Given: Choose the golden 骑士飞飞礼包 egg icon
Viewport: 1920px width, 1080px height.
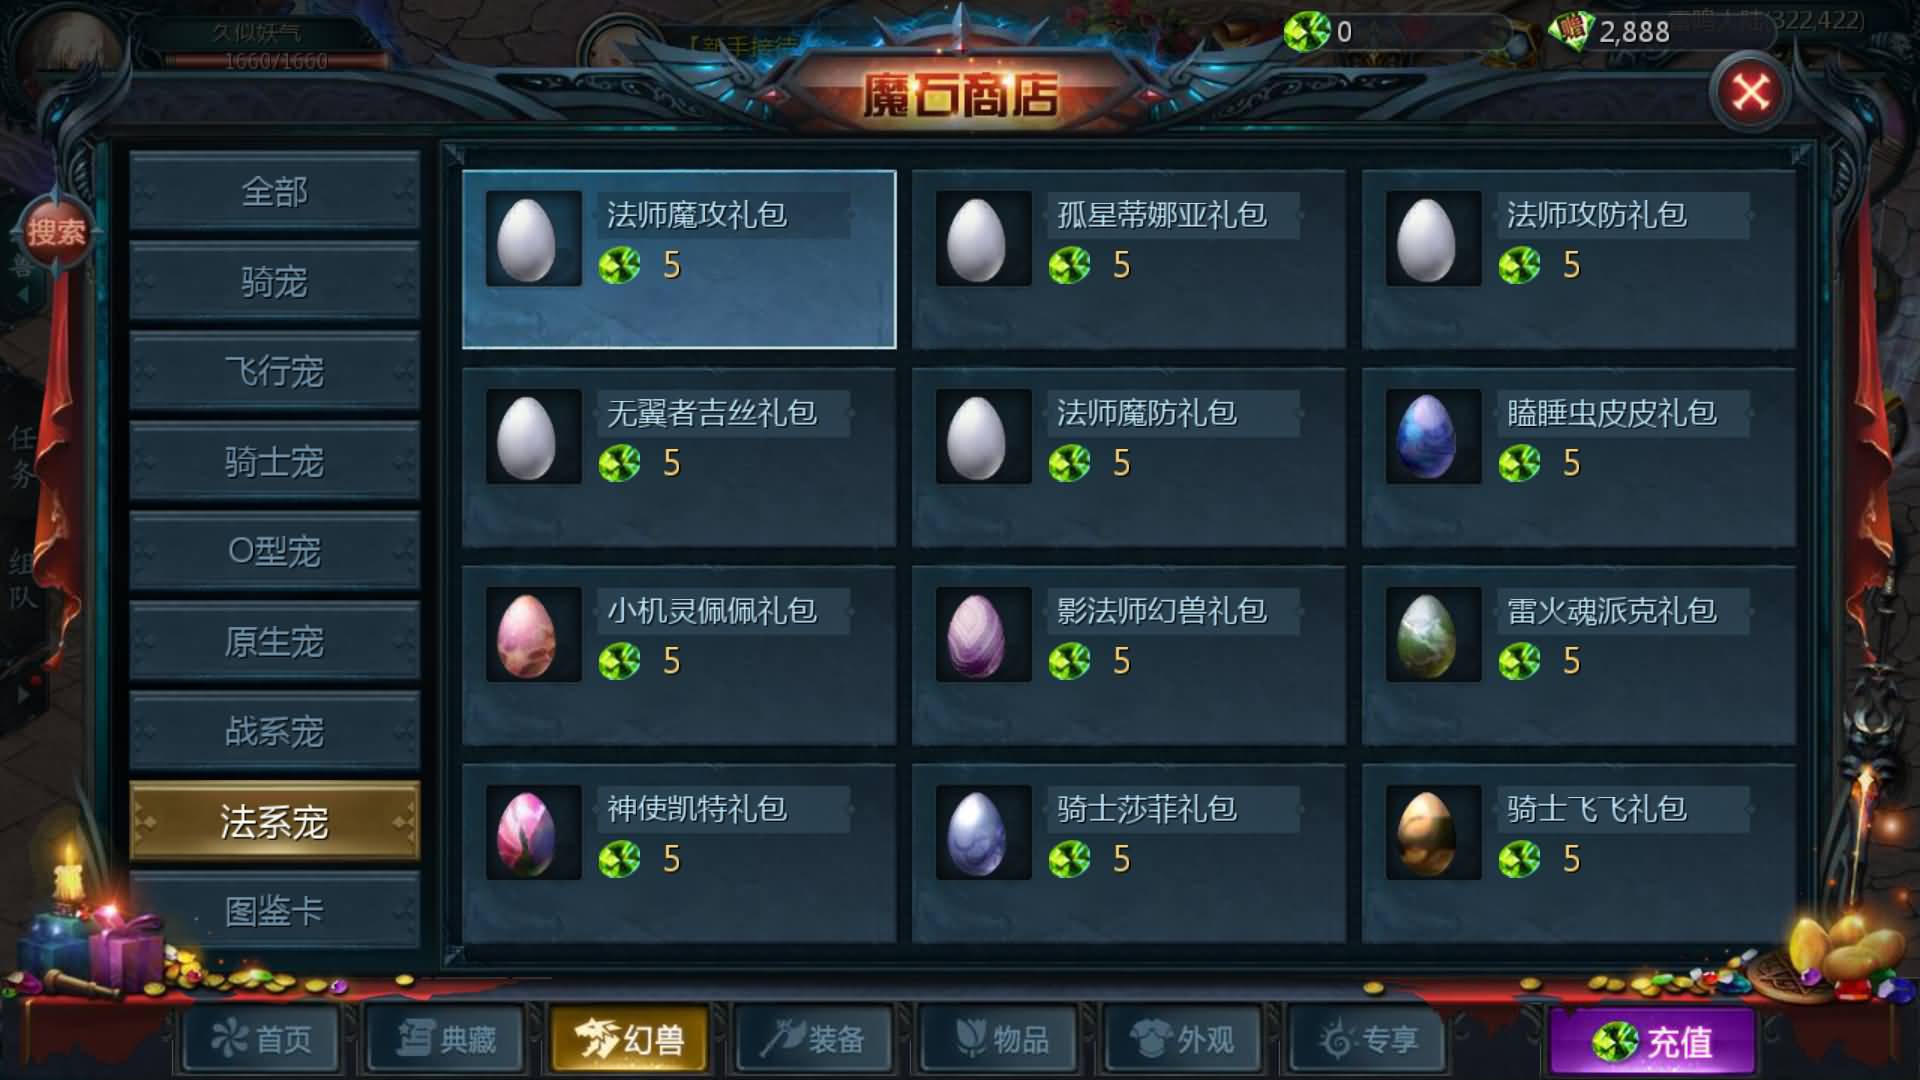Looking at the screenshot, I should pos(1433,833).
